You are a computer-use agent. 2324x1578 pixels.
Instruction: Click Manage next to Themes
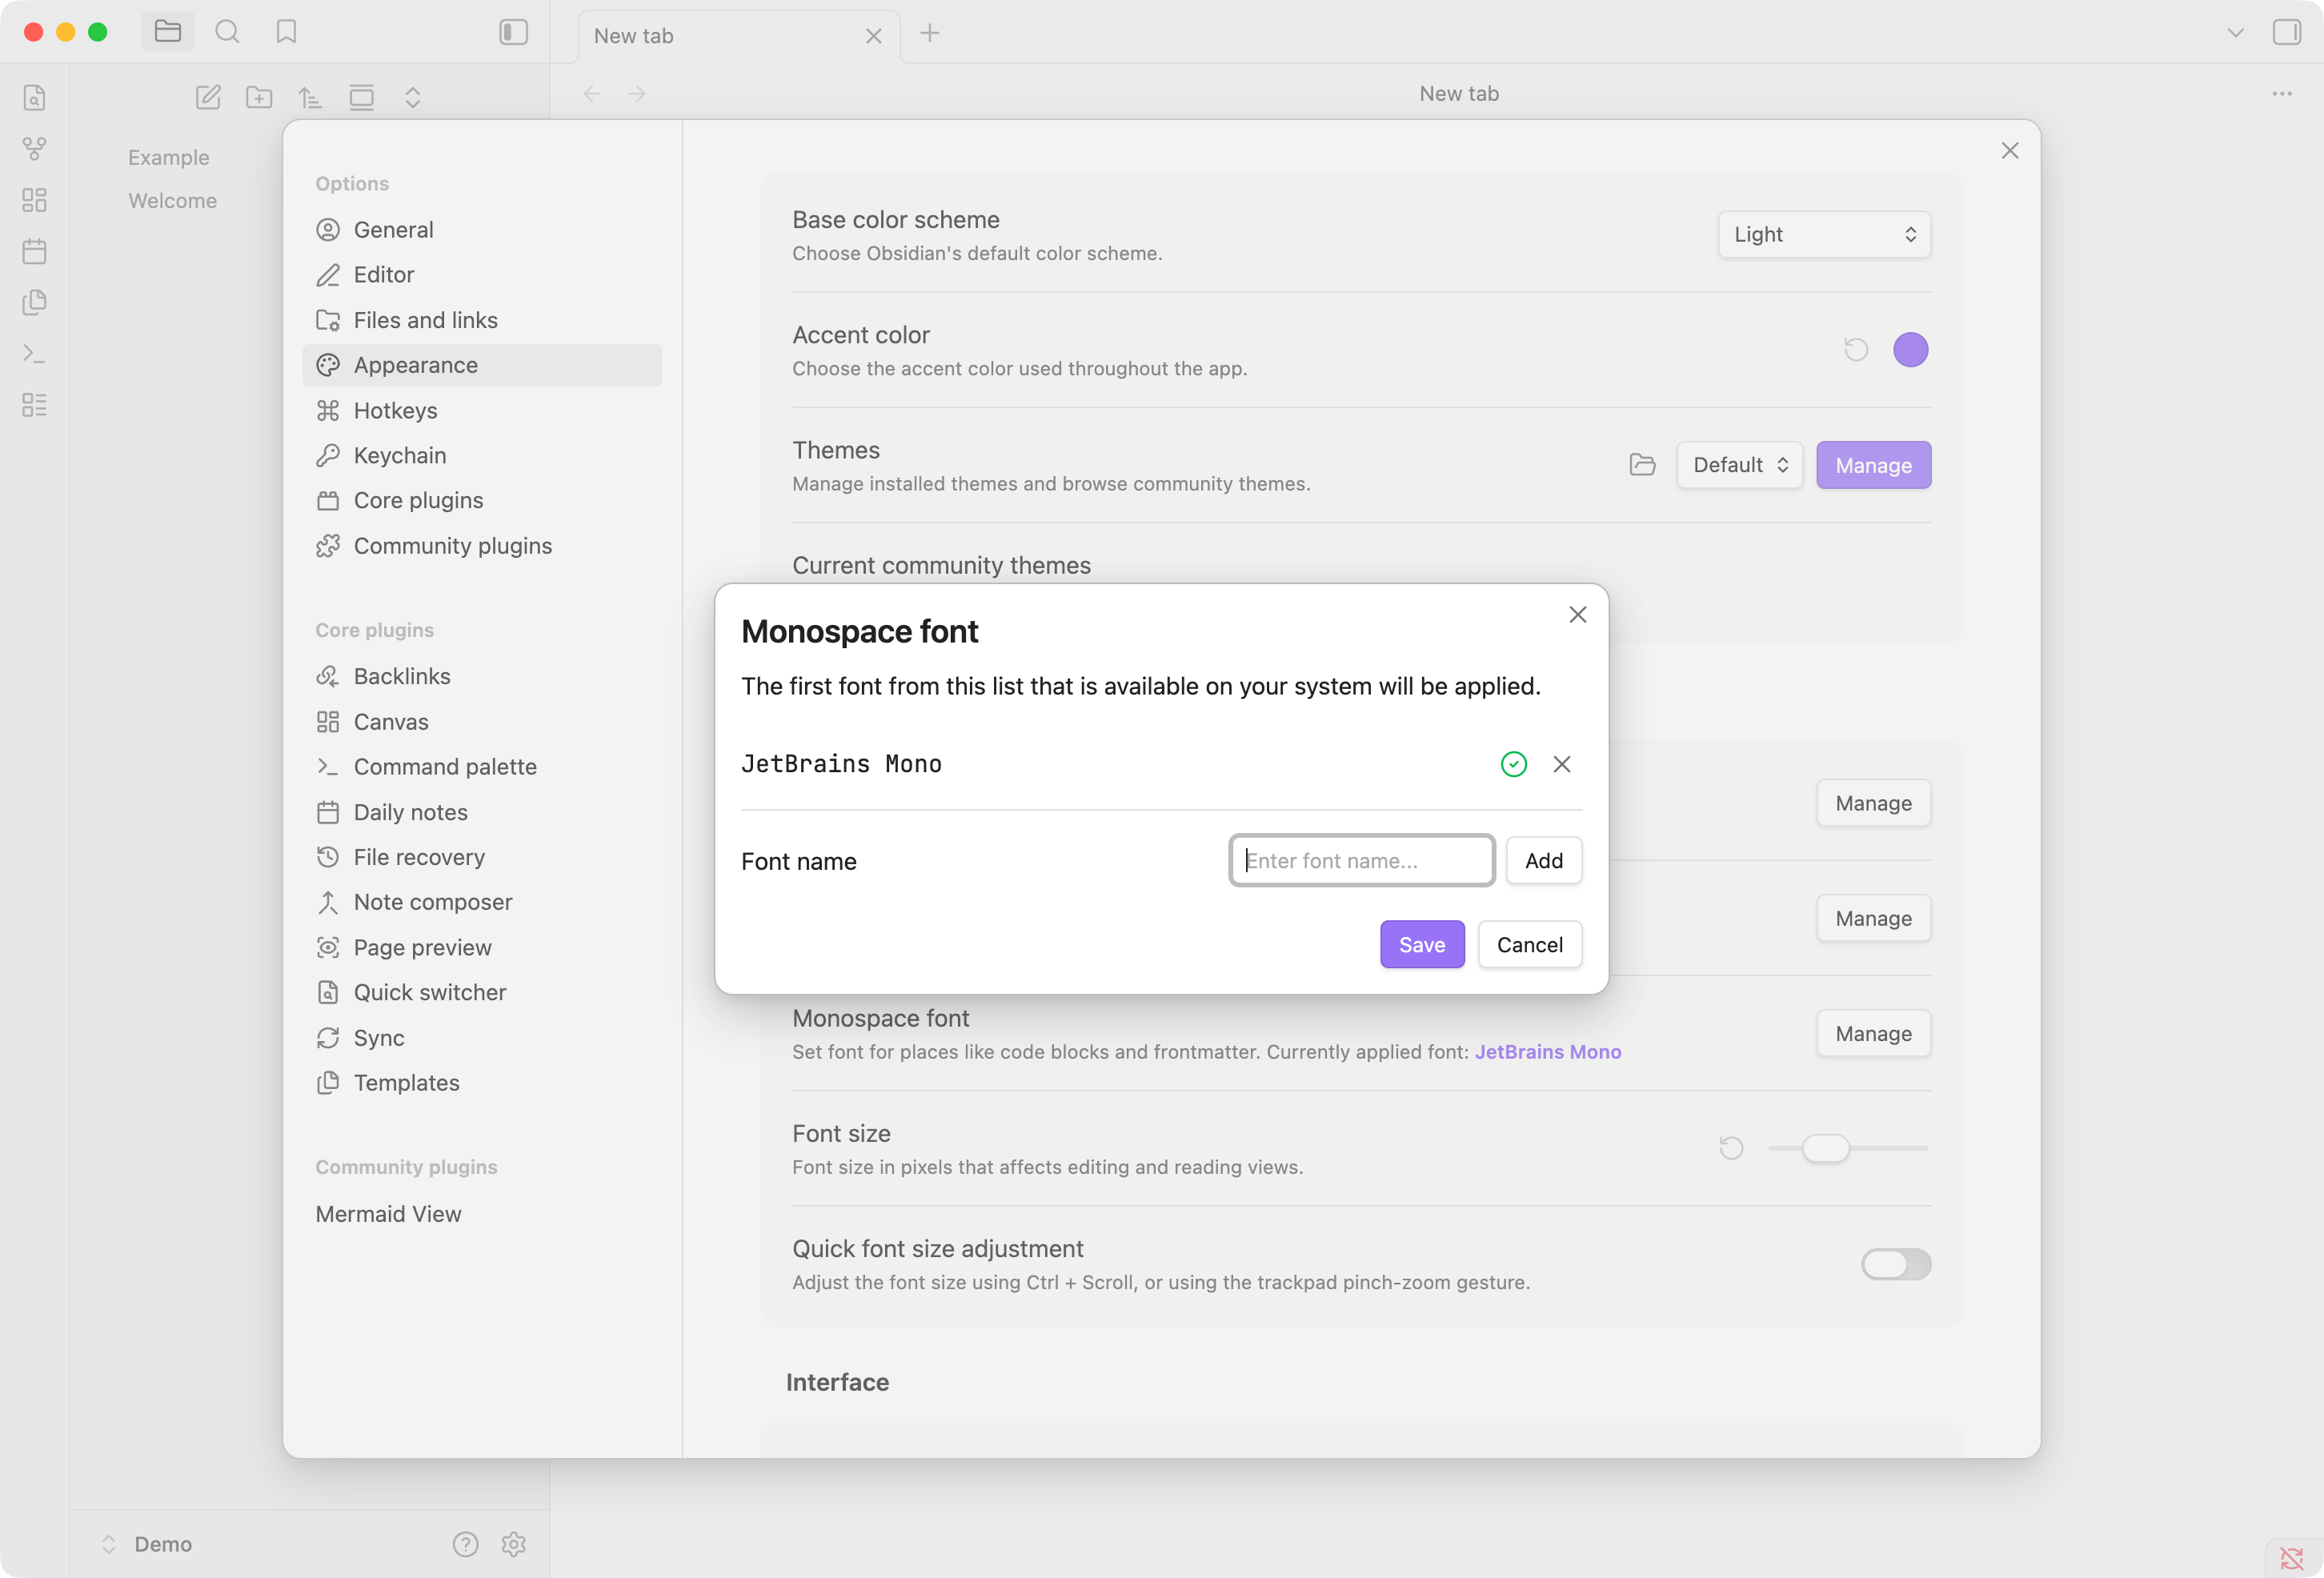(1872, 464)
